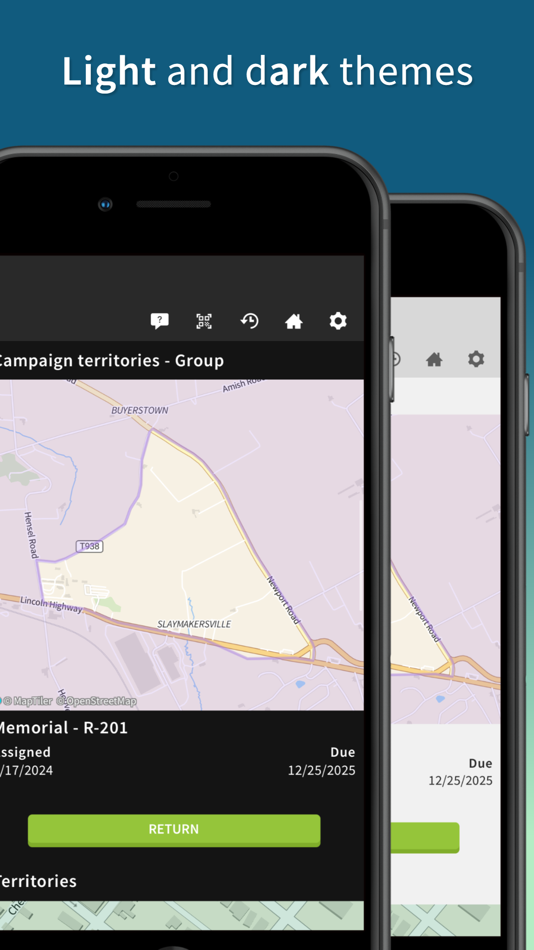
Task: Click the Due date 12/25/2025 in dark phone
Action: point(321,771)
